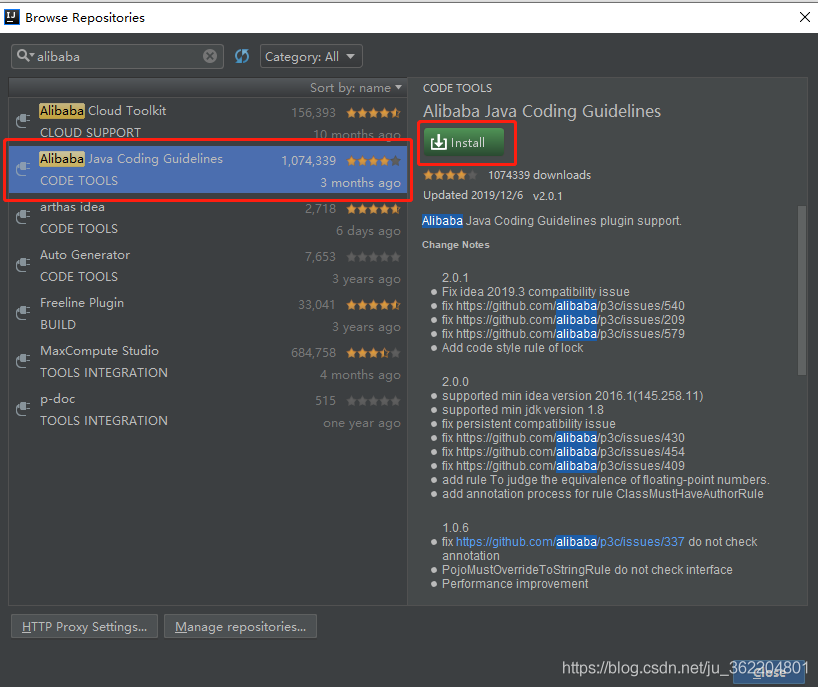818x687 pixels.
Task: Close the Browse Repositories window
Action: point(805,17)
